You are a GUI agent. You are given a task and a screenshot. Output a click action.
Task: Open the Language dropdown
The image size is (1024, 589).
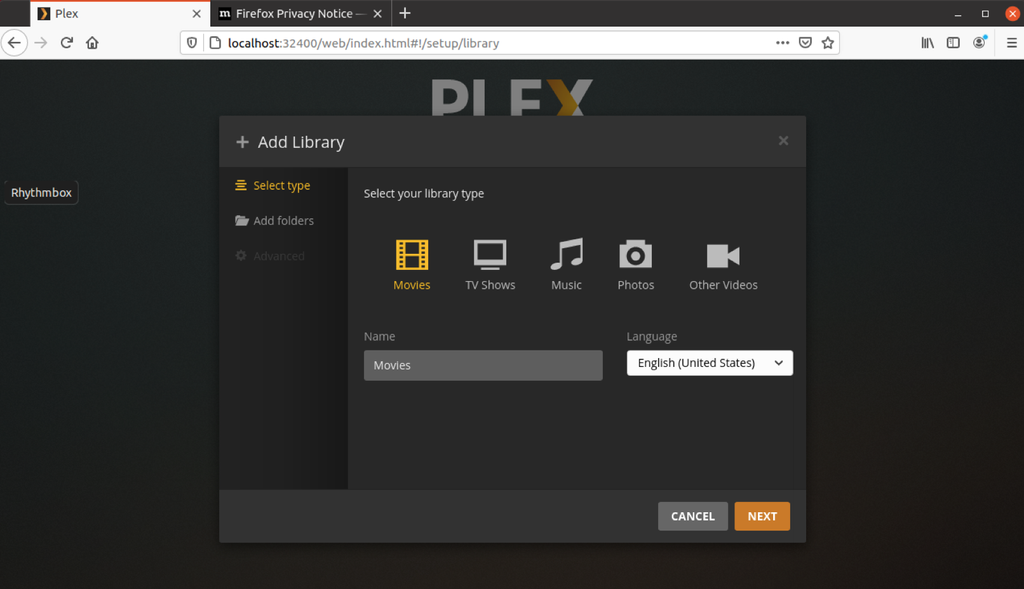709,363
